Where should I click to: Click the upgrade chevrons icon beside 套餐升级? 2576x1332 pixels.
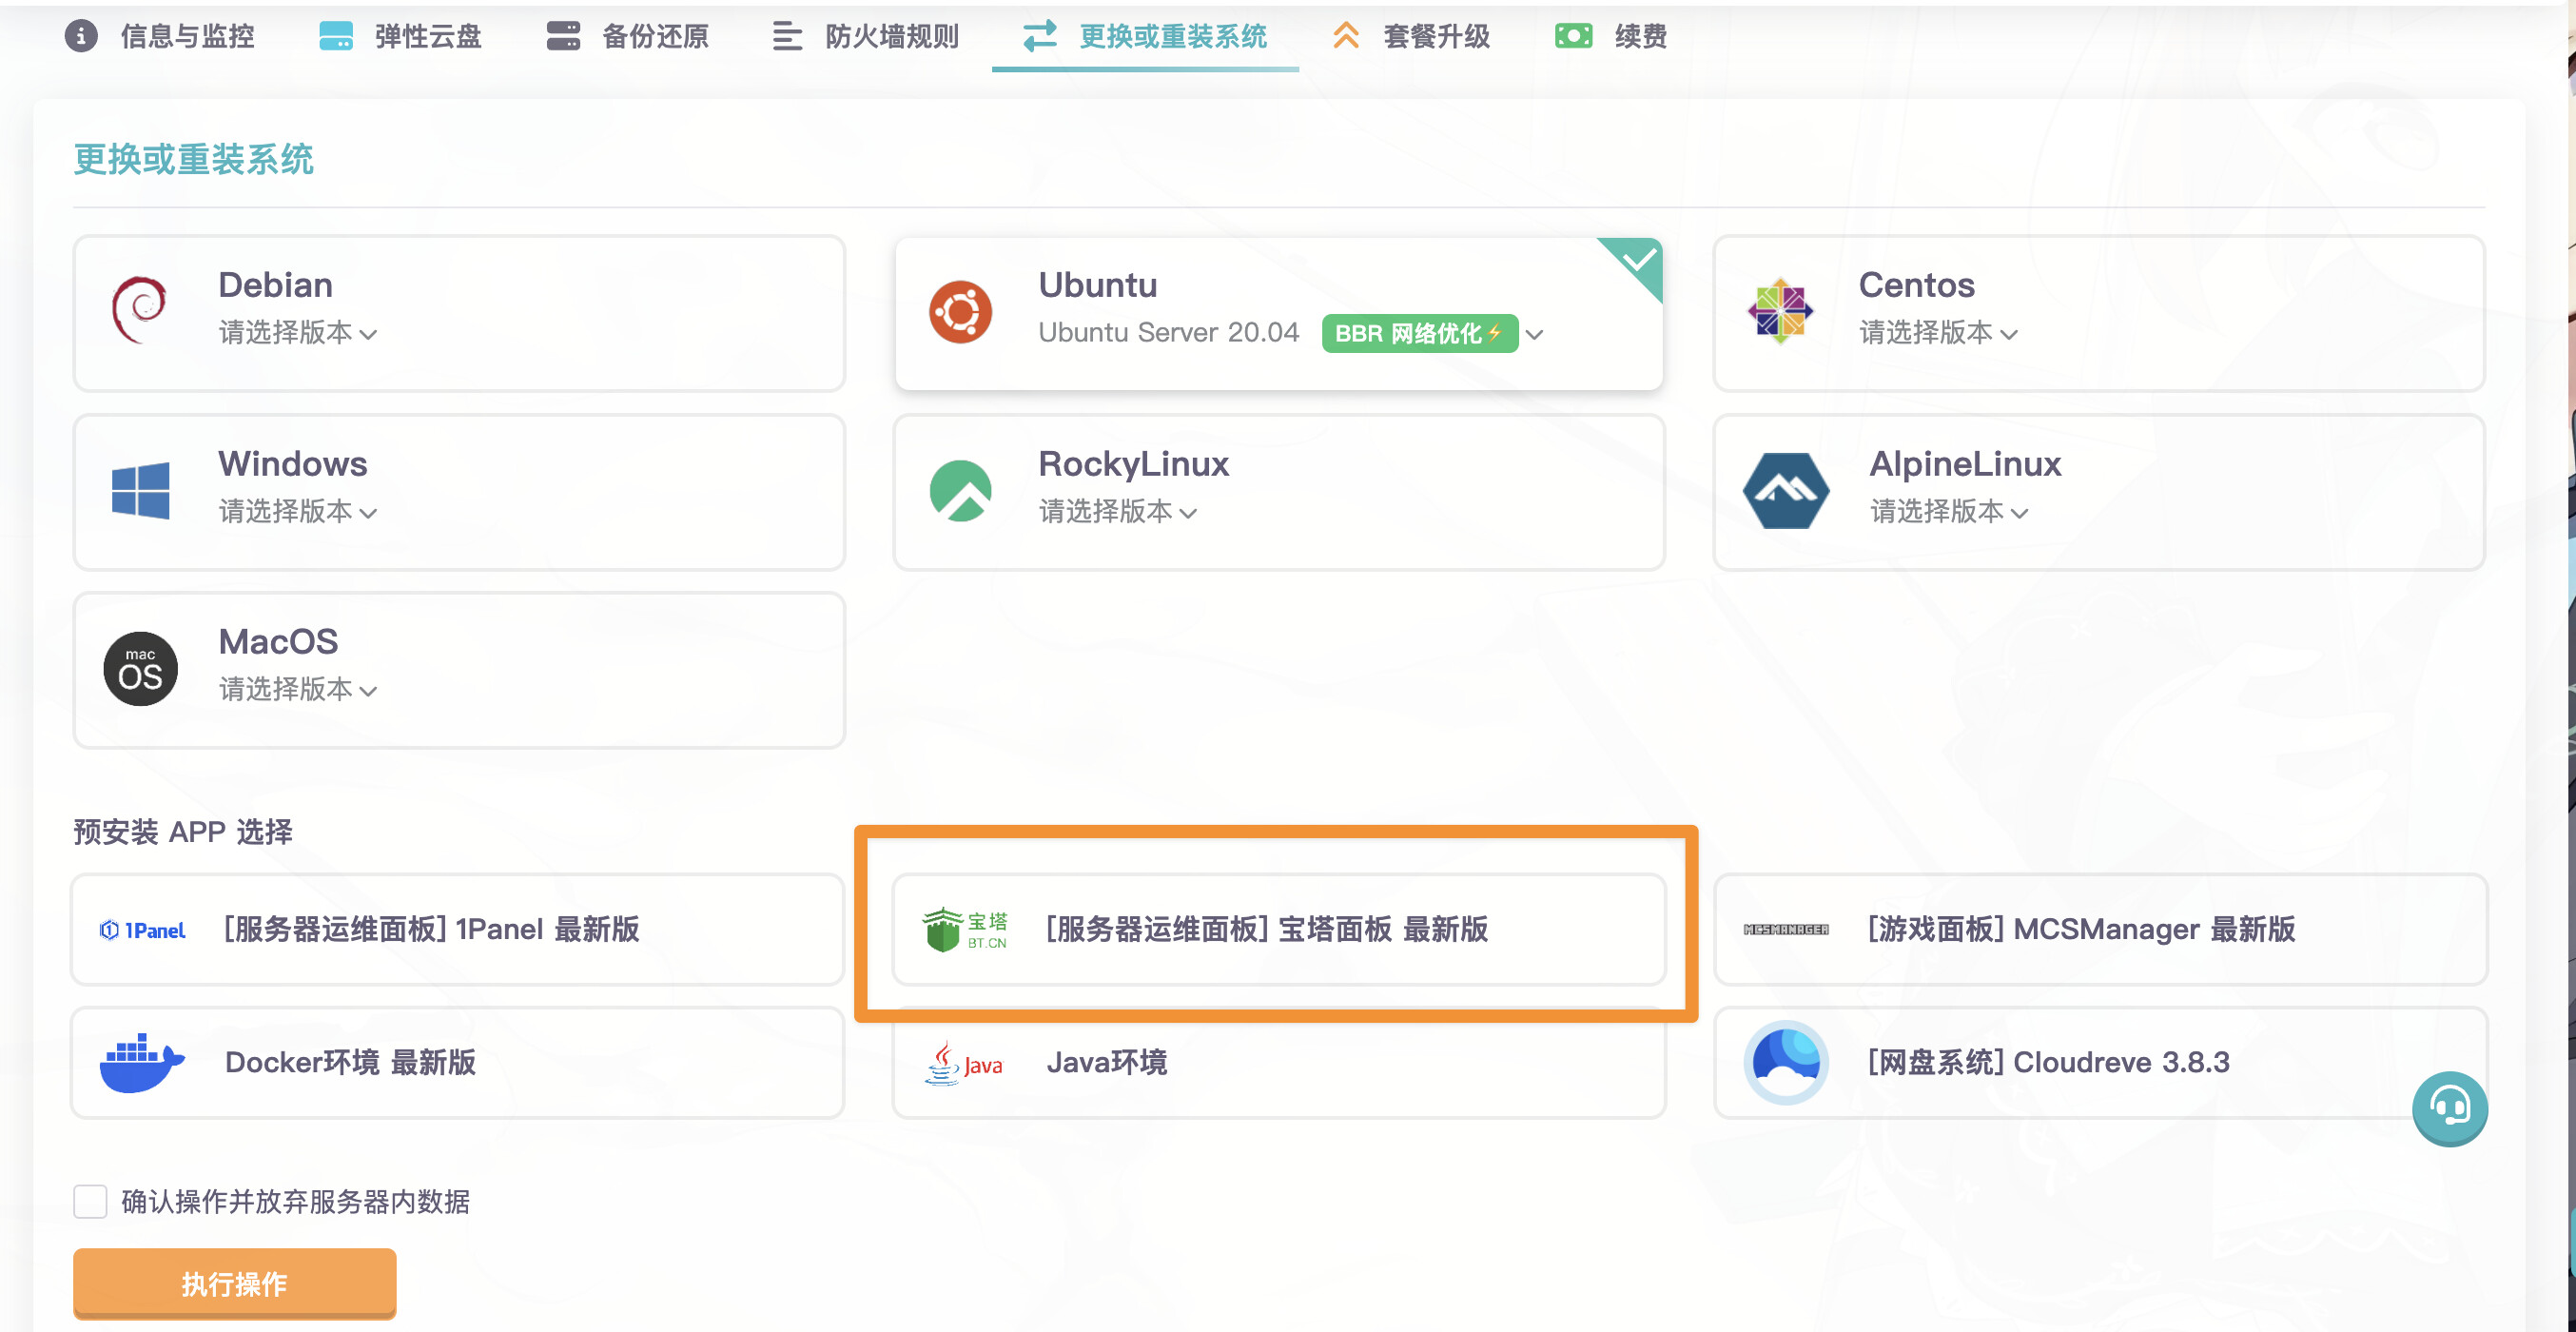point(1346,36)
